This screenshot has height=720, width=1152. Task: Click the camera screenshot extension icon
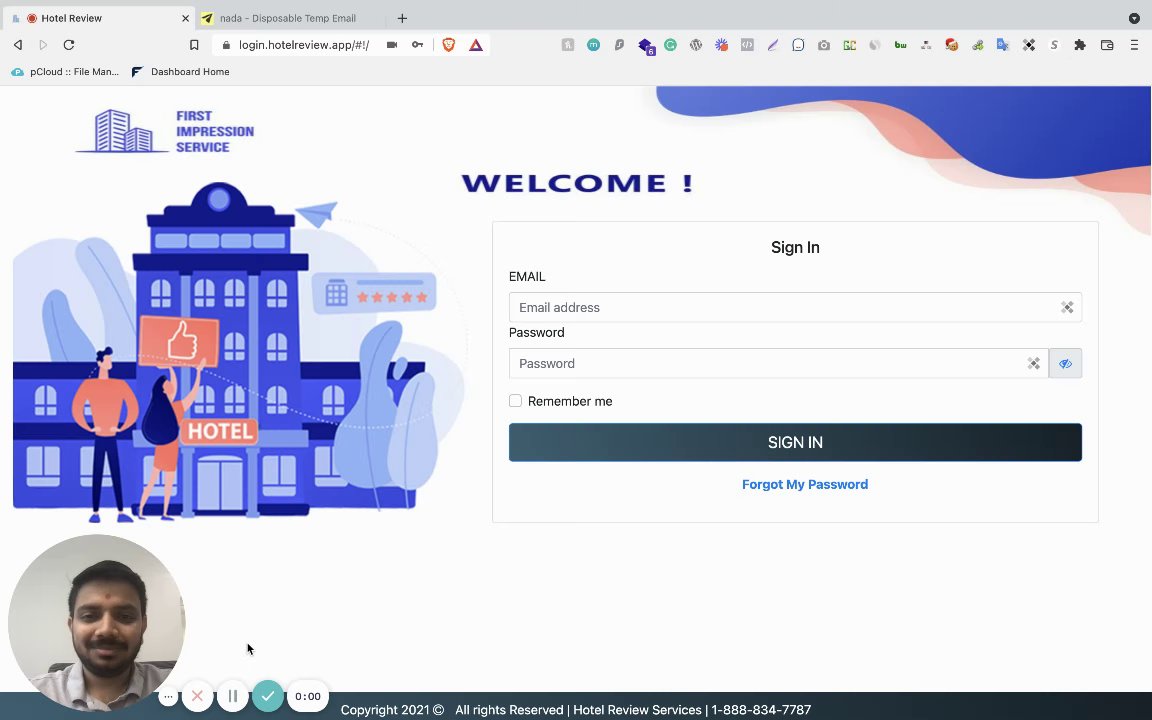coord(824,45)
